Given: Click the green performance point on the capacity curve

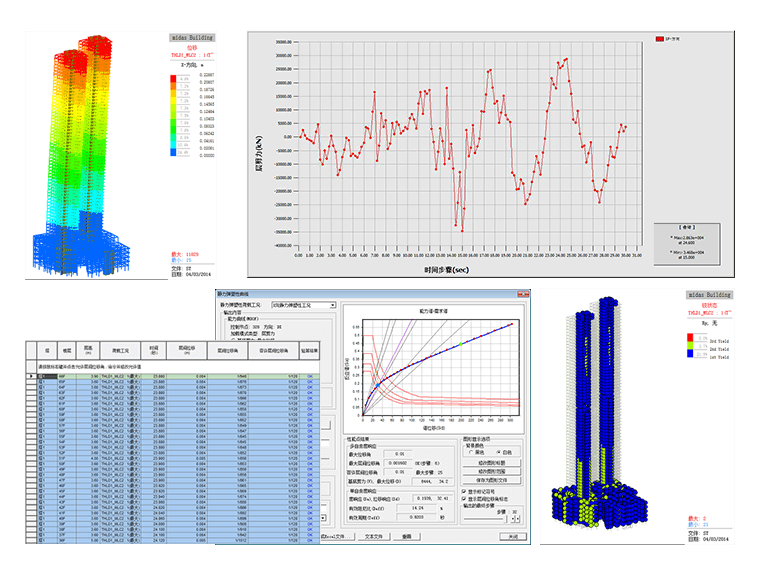Looking at the screenshot, I should coord(460,344).
